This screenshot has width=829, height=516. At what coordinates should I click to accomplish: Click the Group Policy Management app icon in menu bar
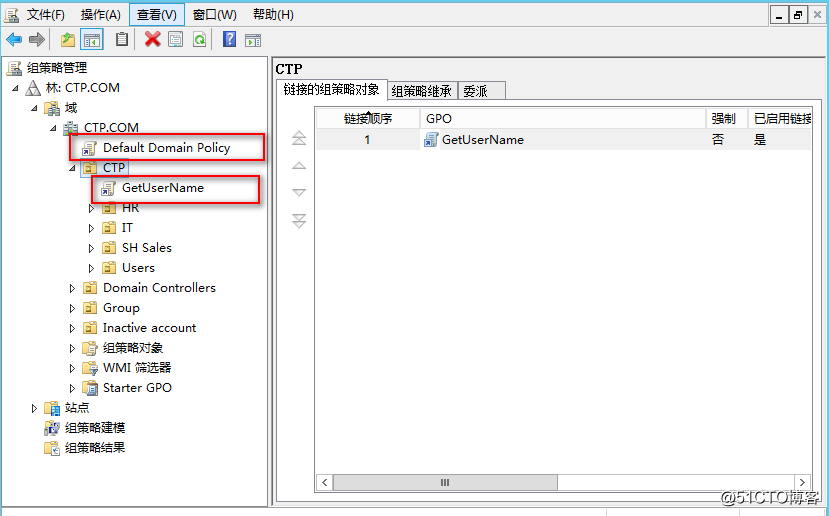click(12, 15)
